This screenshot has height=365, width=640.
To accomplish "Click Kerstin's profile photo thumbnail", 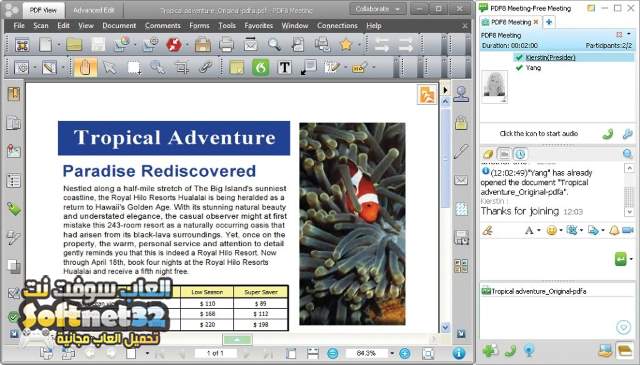I will [x=495, y=87].
